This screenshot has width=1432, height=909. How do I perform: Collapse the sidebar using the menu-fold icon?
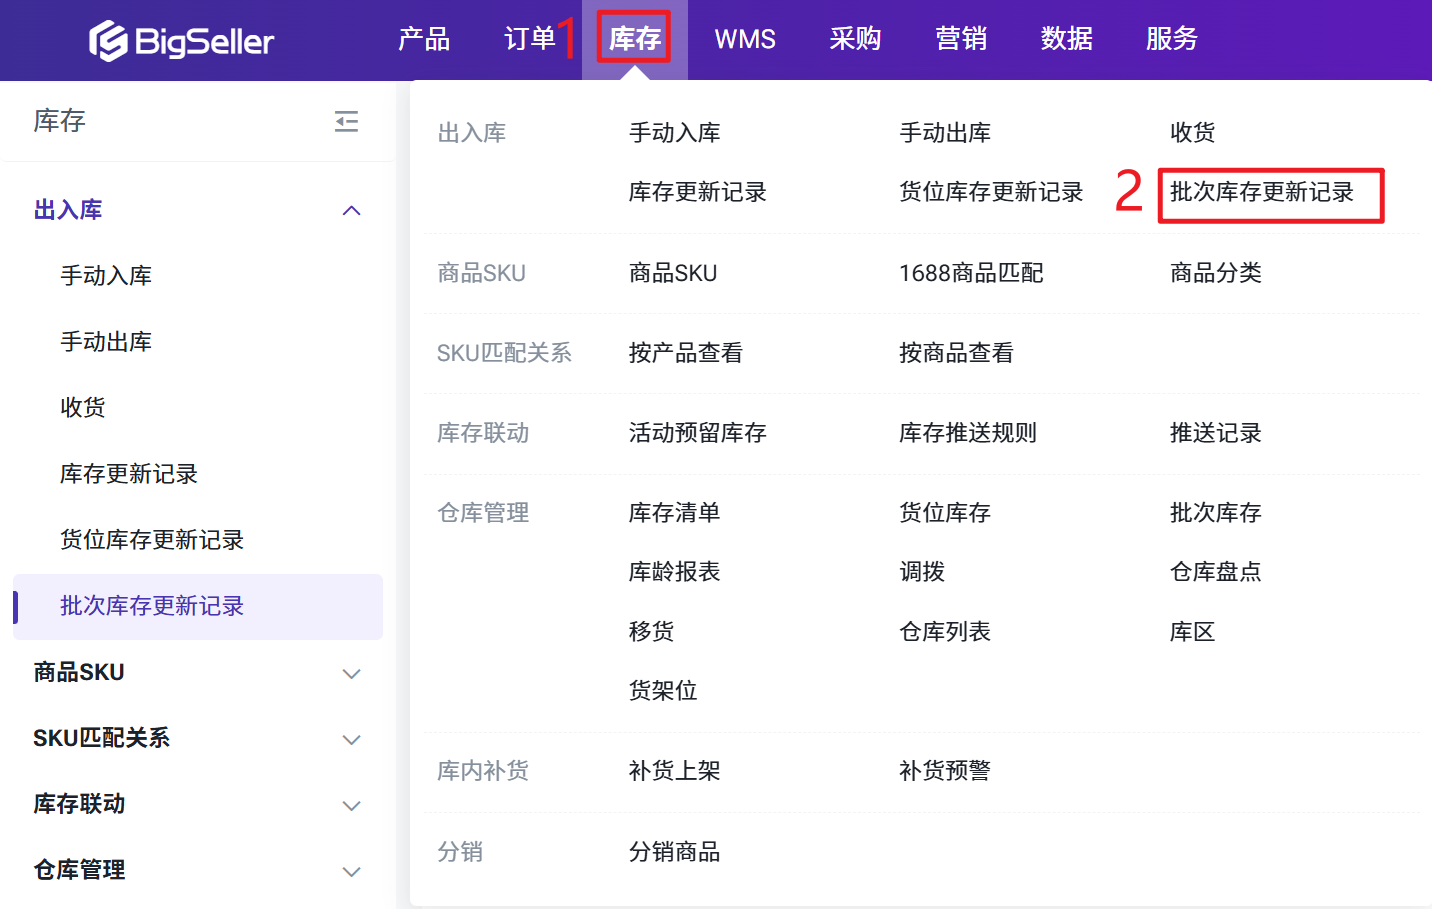346,122
